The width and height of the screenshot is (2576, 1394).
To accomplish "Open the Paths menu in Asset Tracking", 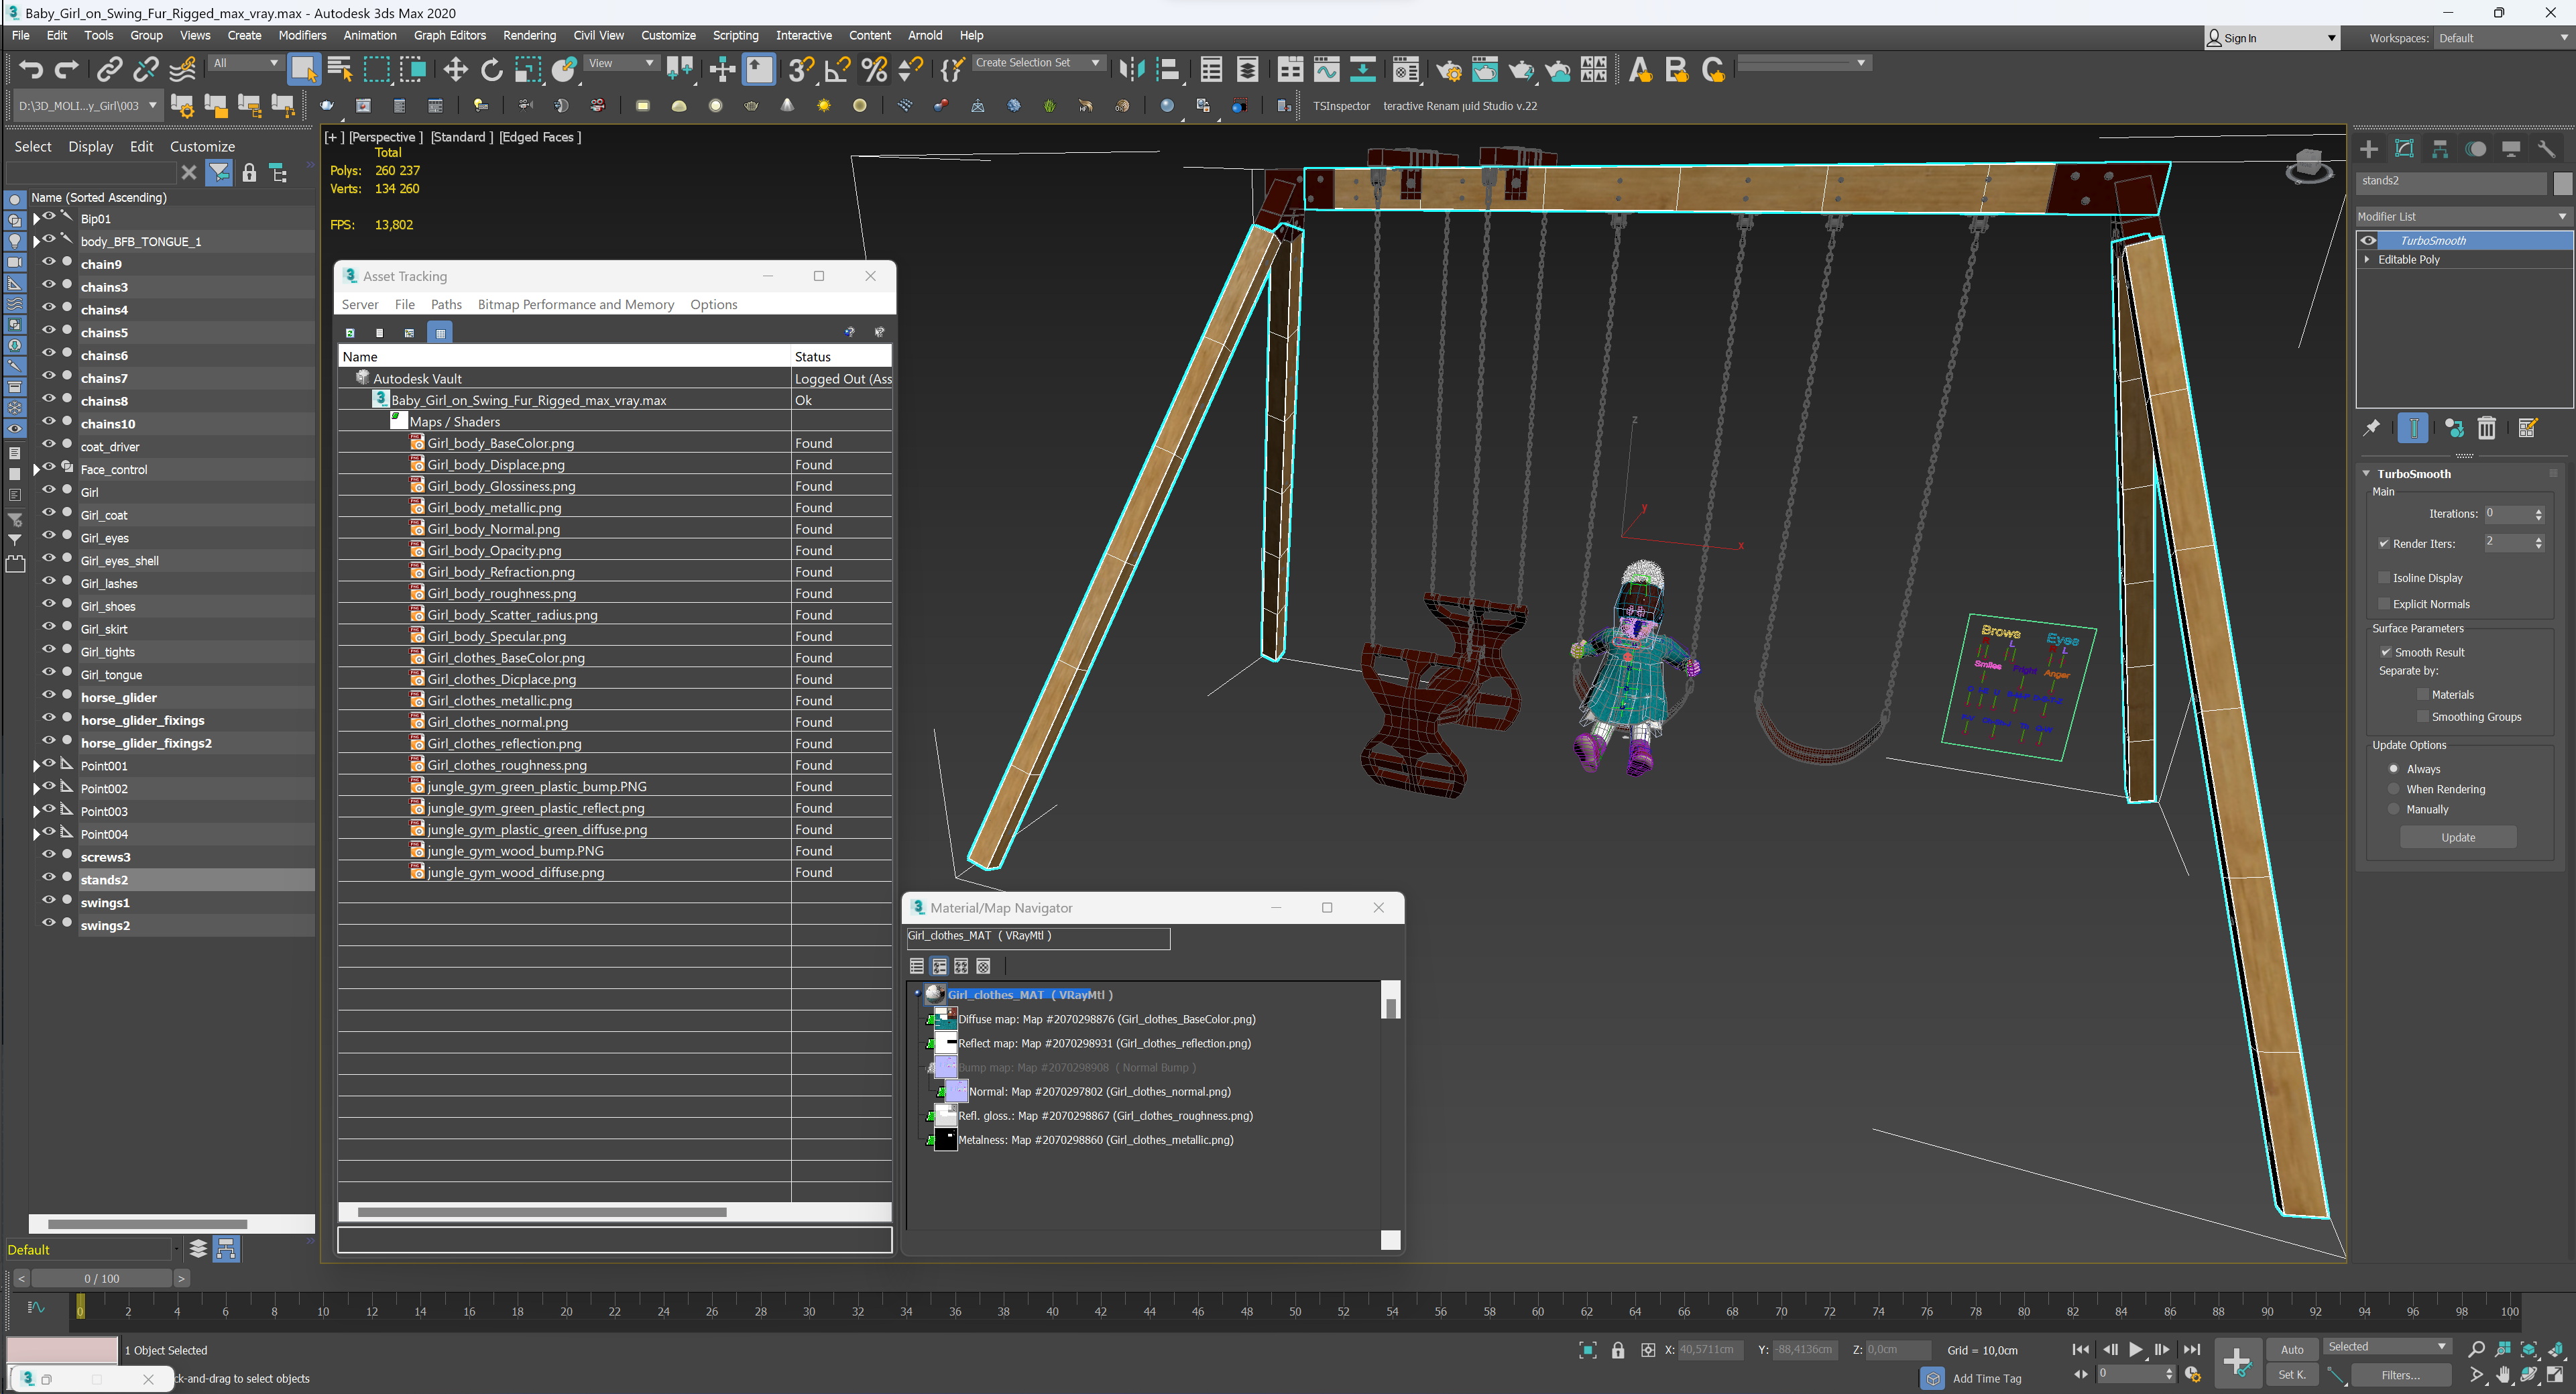I will (446, 304).
